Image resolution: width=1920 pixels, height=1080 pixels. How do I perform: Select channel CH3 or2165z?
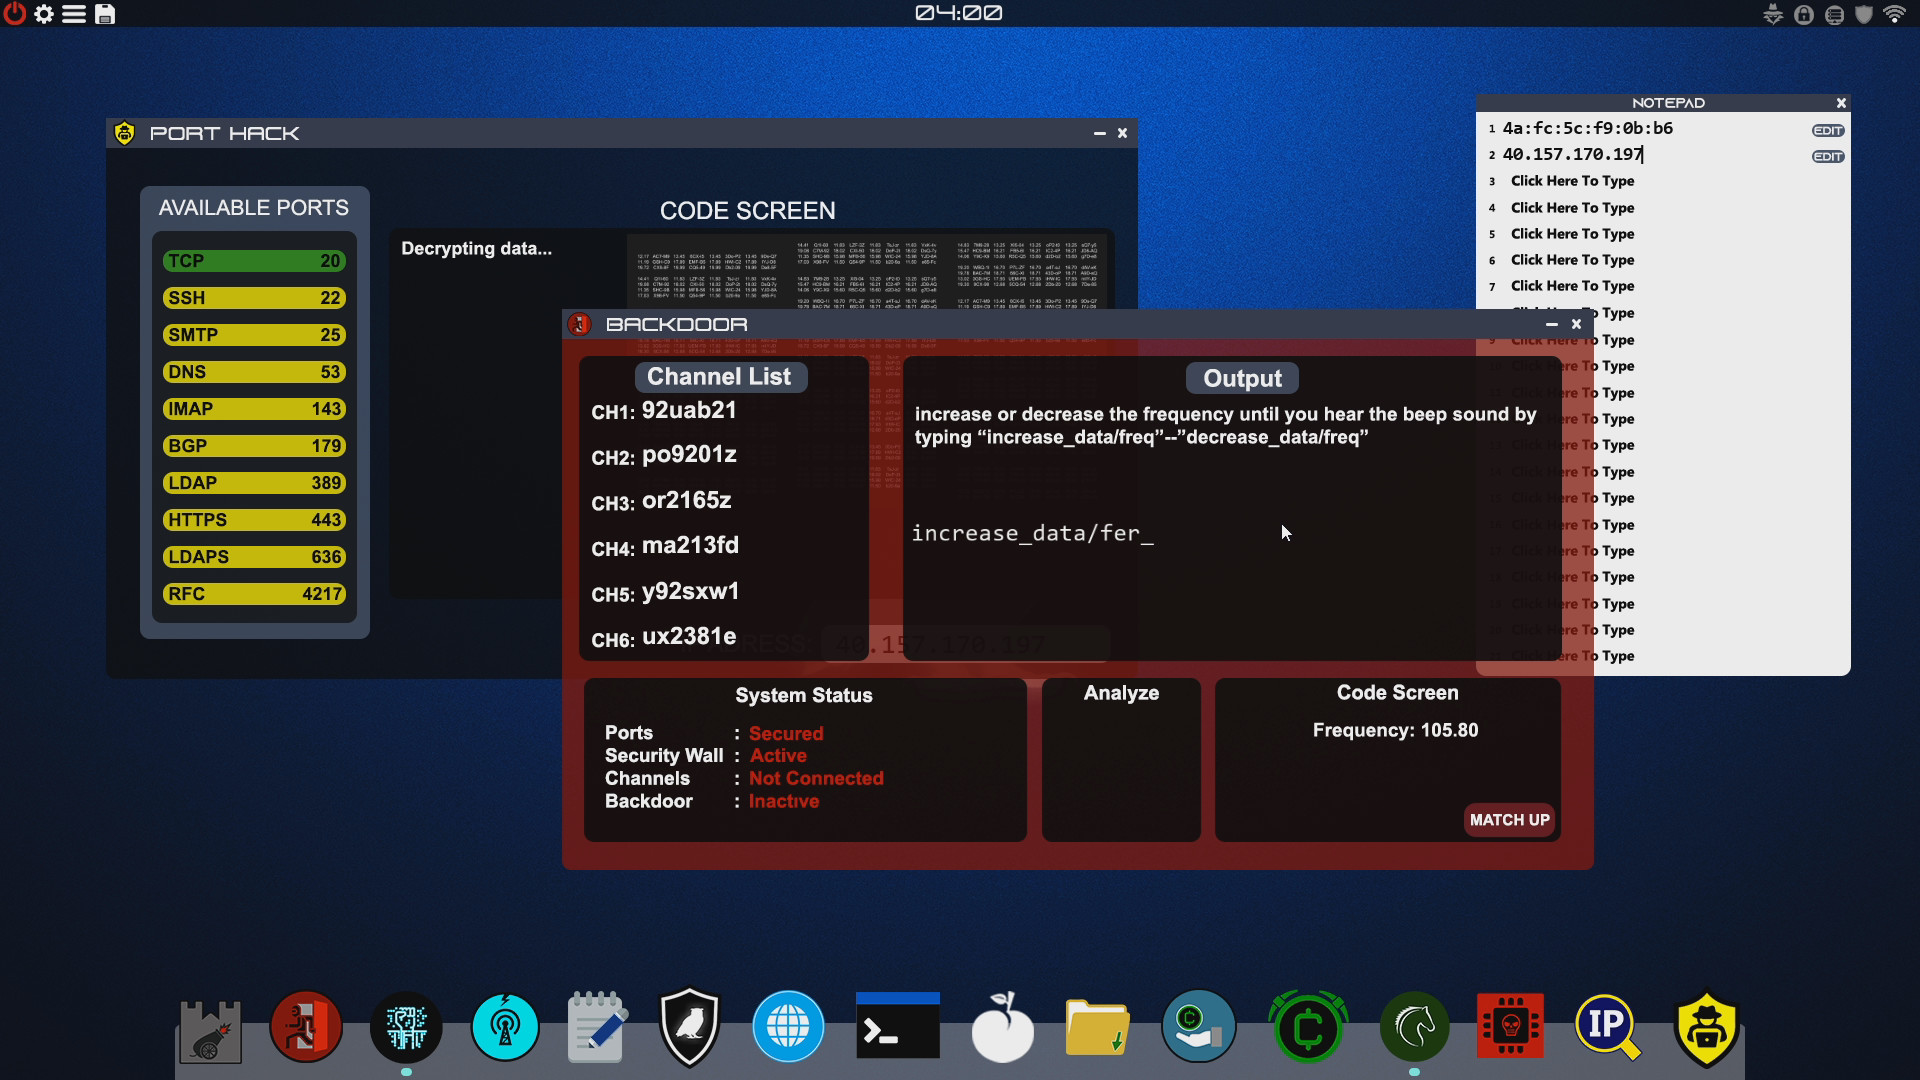coord(661,500)
